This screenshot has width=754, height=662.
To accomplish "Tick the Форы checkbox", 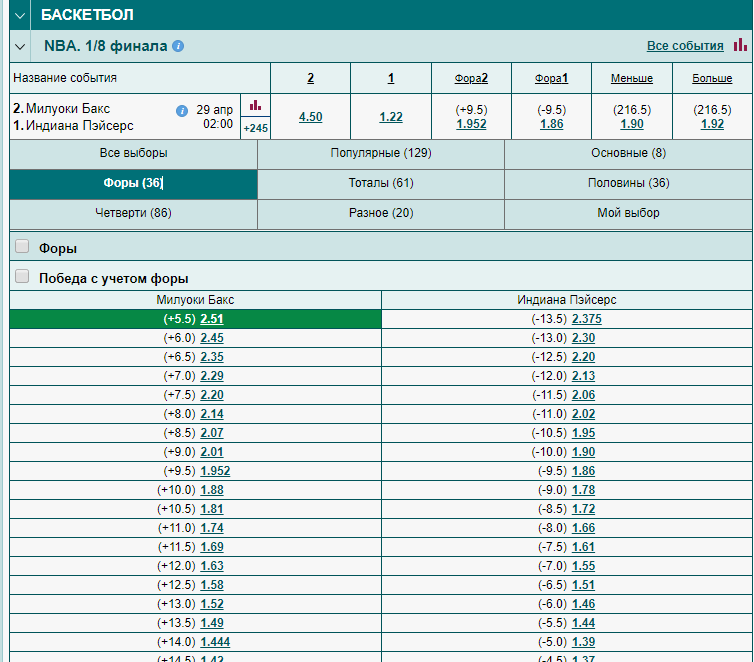I will pyautogui.click(x=22, y=247).
